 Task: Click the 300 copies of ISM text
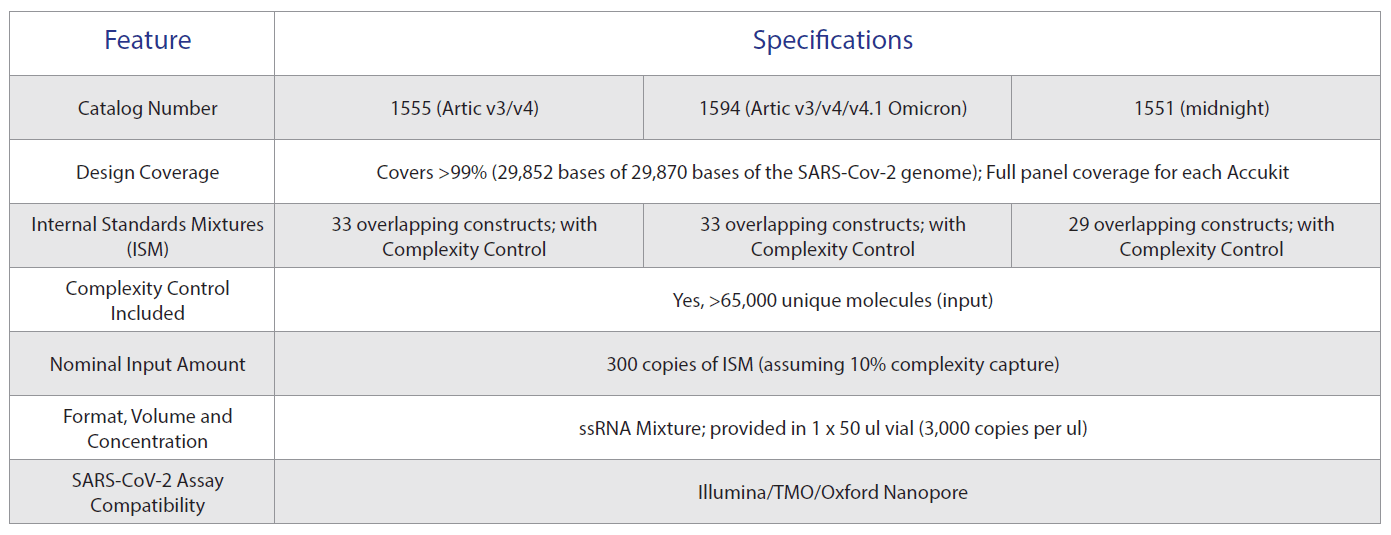(x=833, y=364)
